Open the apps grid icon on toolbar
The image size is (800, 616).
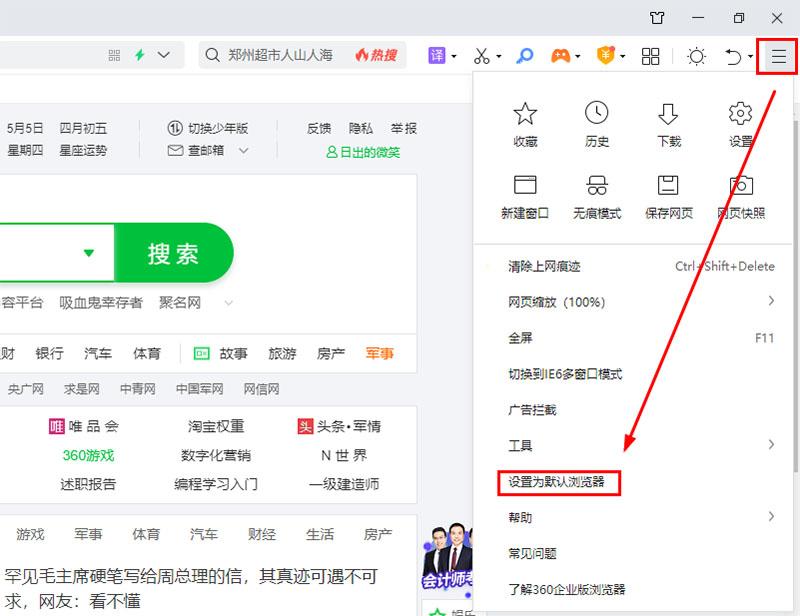pos(650,56)
